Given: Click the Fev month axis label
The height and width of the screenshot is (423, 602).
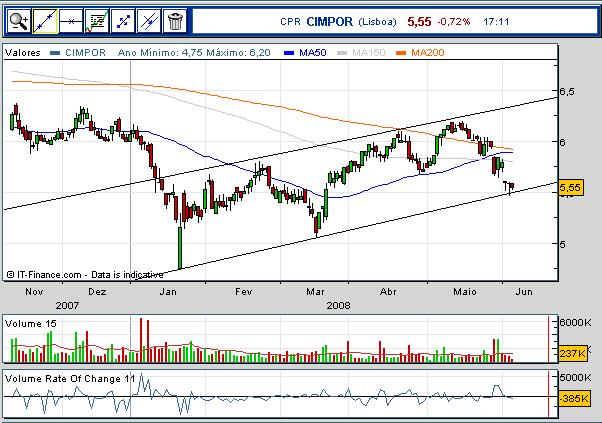Looking at the screenshot, I should pyautogui.click(x=244, y=292).
